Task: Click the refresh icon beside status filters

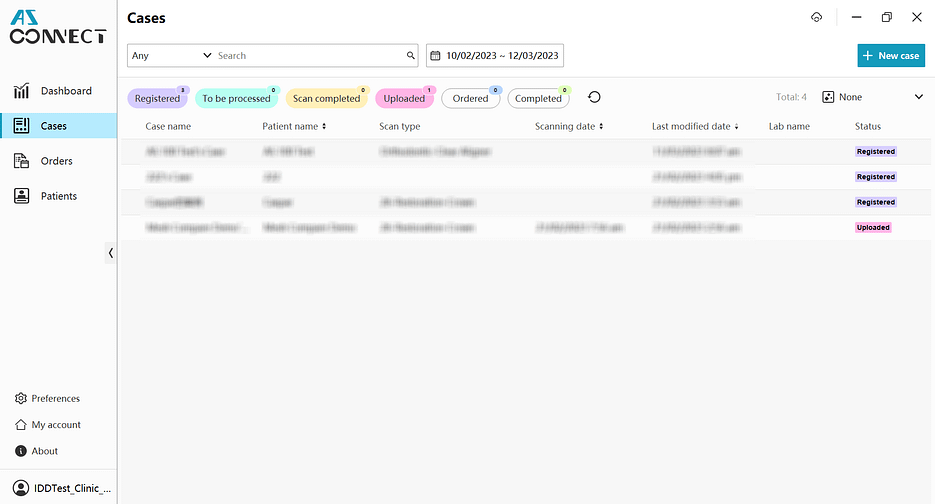Action: (x=594, y=98)
